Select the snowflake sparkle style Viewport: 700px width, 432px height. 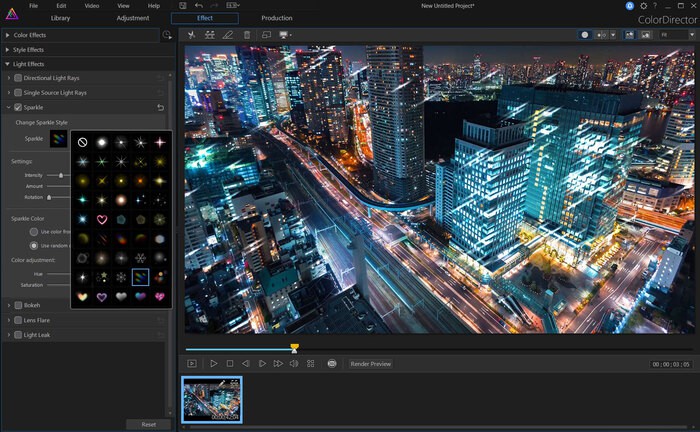[121, 277]
